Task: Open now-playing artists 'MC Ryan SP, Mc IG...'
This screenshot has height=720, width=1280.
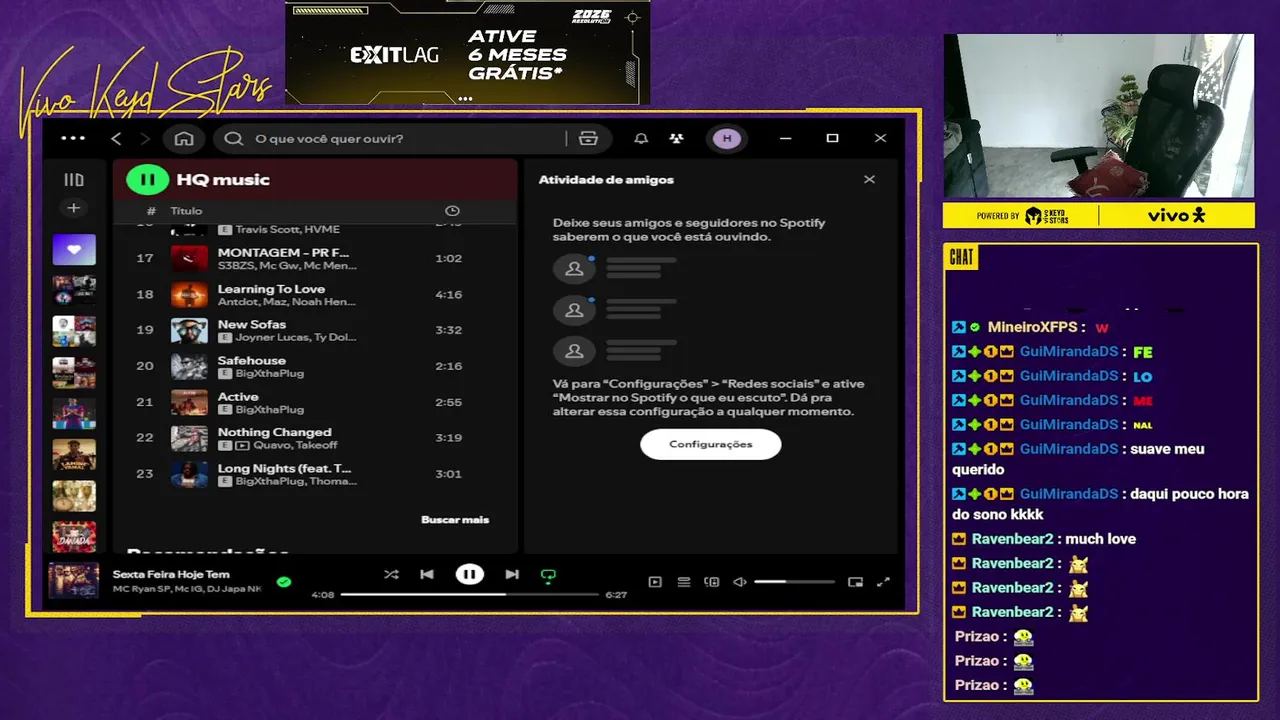Action: tap(187, 589)
